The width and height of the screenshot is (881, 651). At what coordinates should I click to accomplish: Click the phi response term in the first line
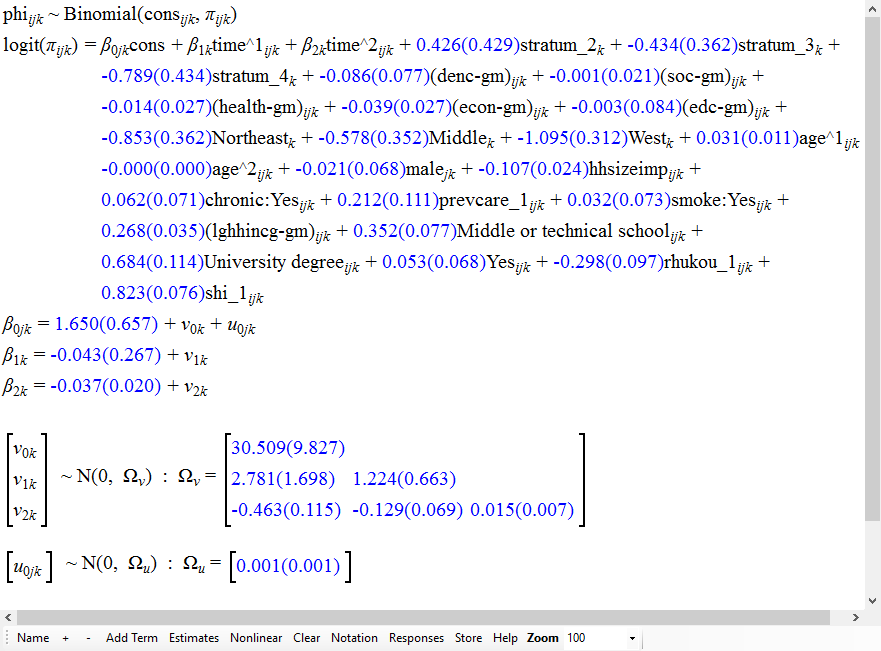[x=21, y=17]
